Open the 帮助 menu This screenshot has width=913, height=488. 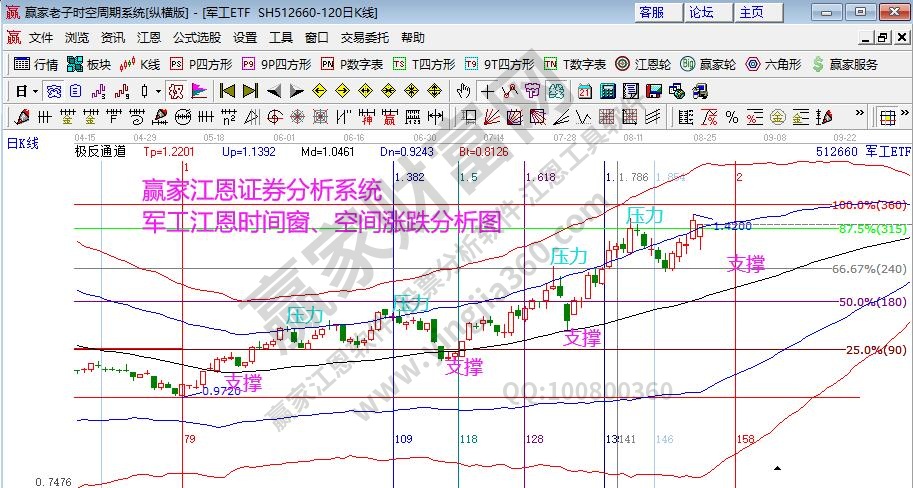click(413, 38)
